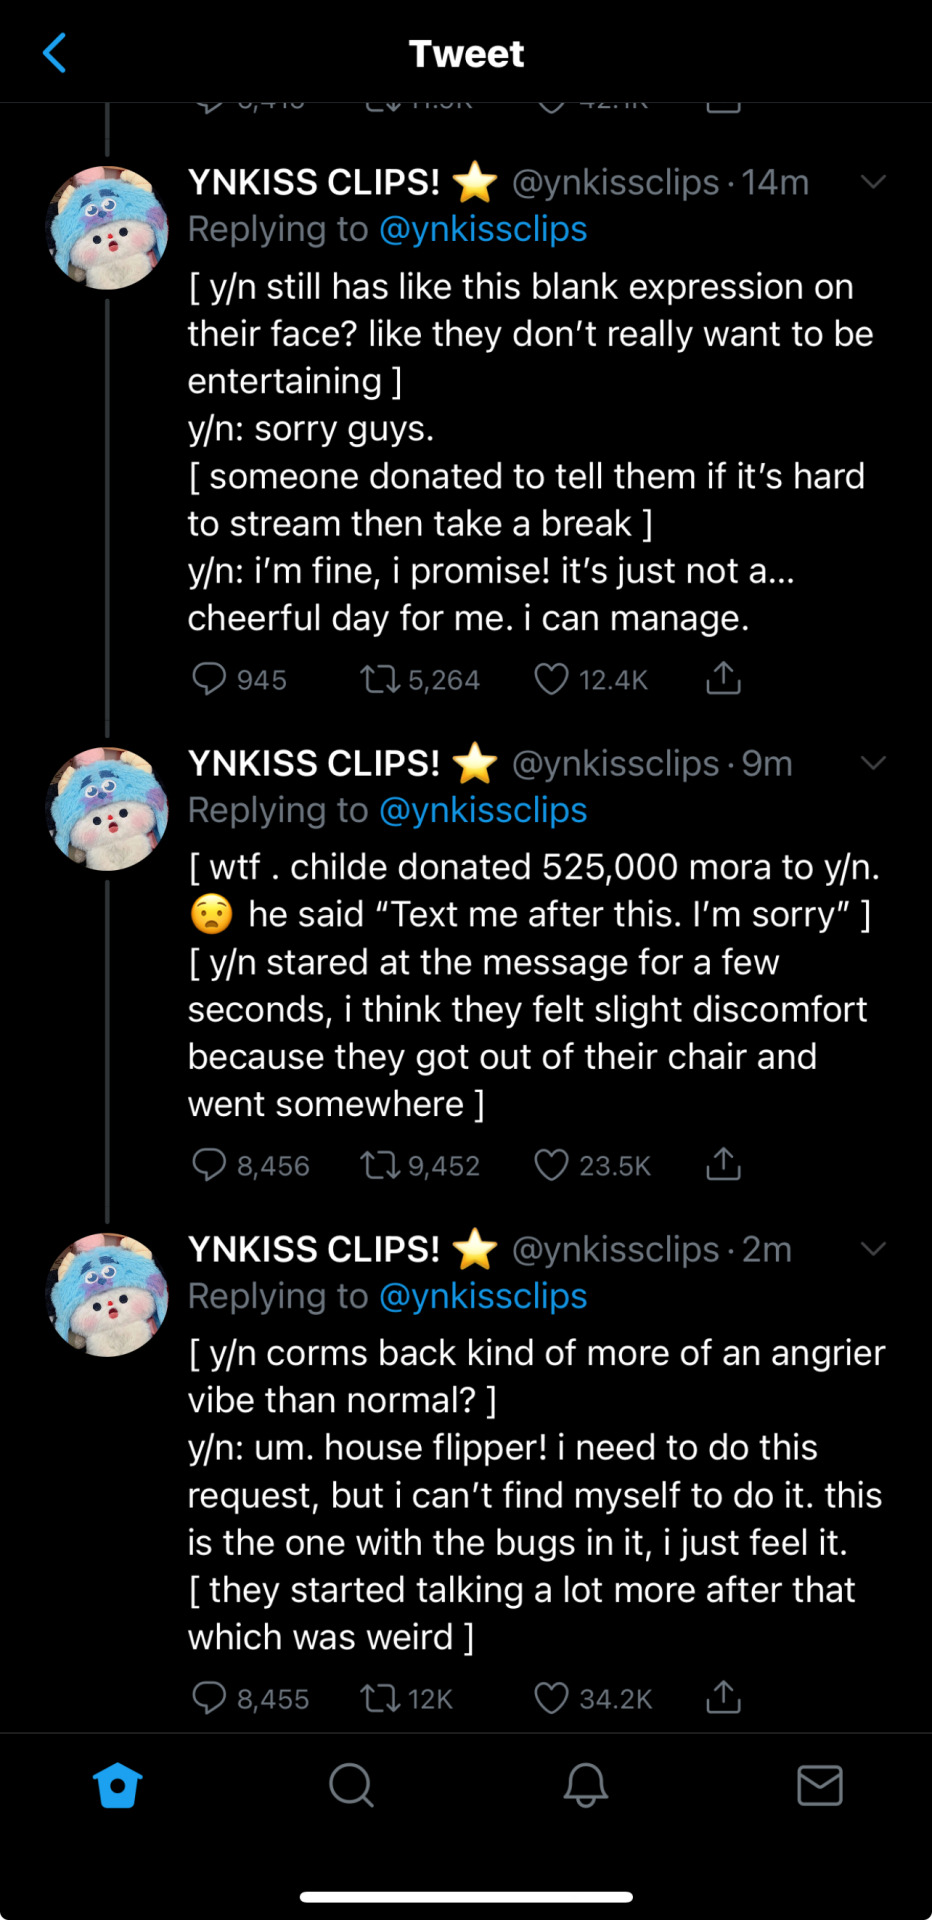Open the Search tab

[351, 1785]
